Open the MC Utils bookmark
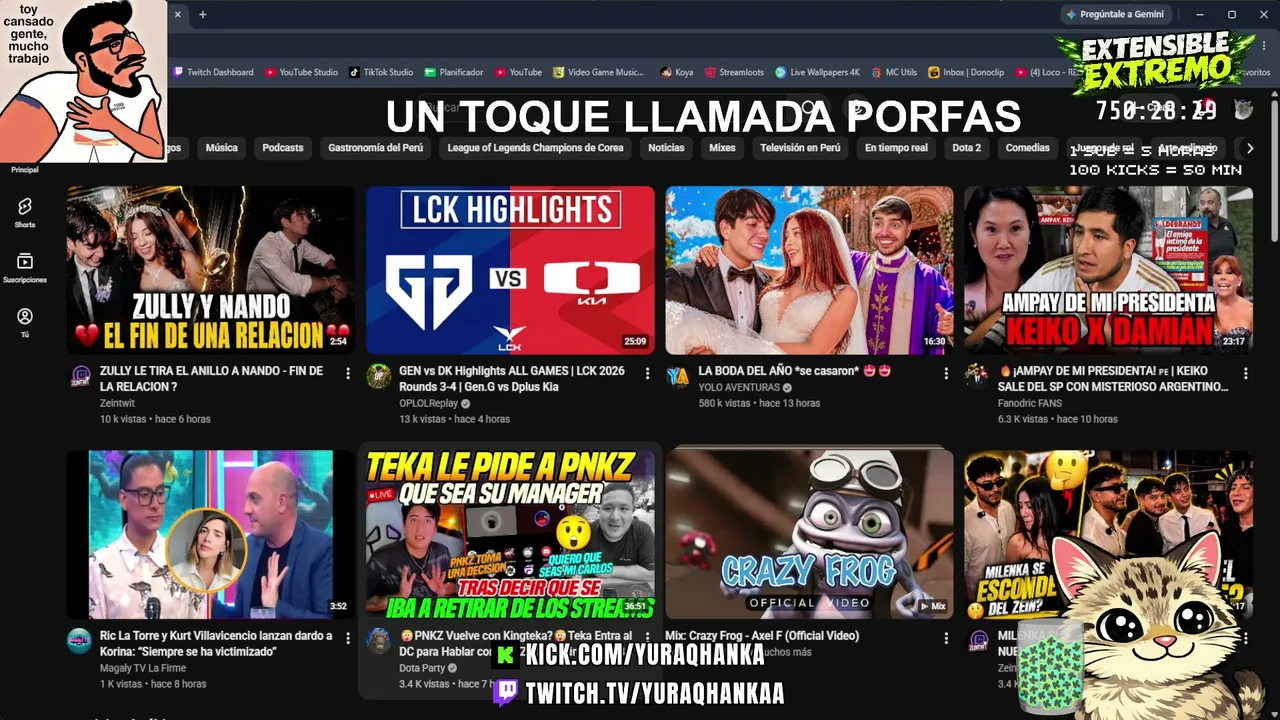 coord(894,72)
